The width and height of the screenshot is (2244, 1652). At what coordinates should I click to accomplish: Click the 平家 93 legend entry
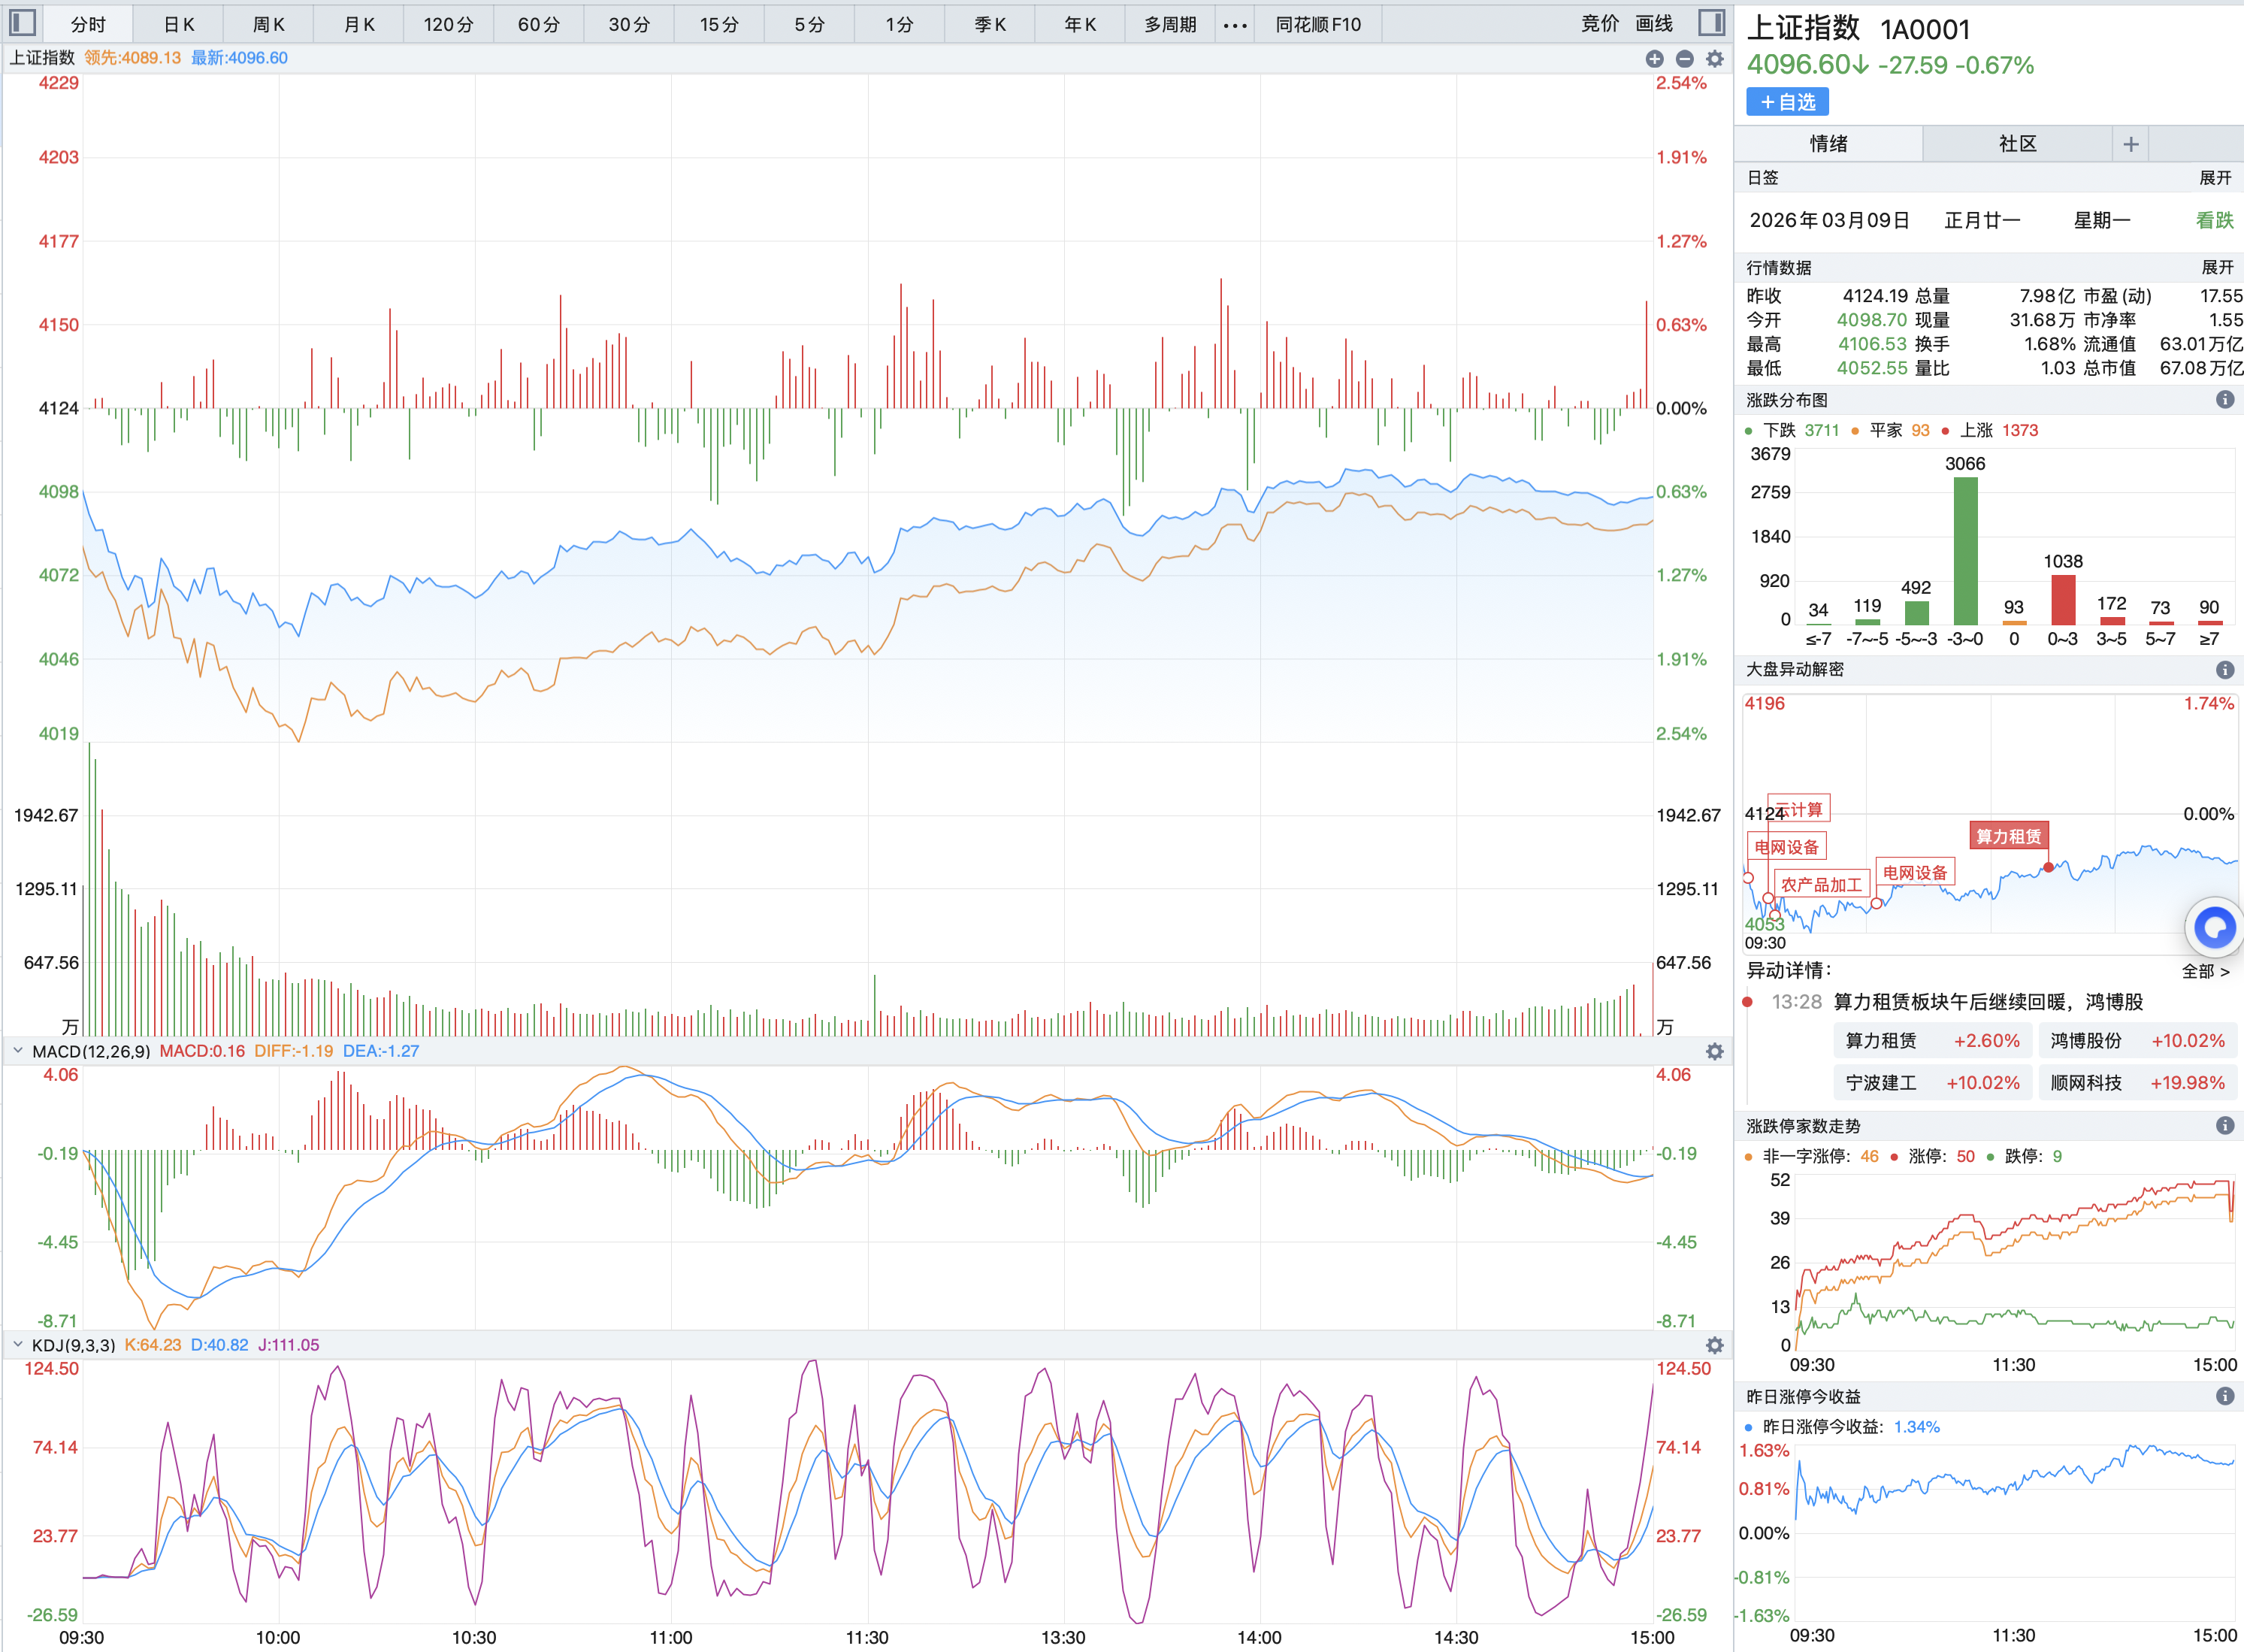1891,431
